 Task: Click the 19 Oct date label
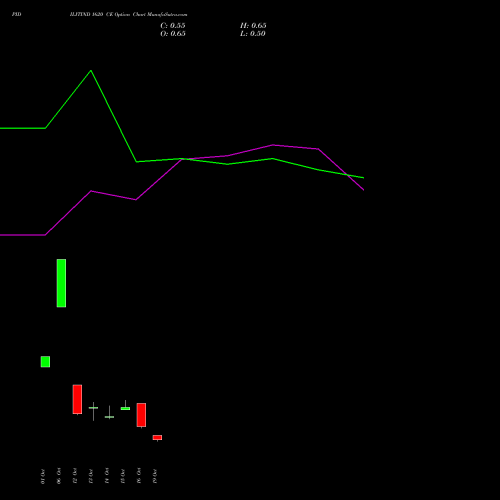point(155,476)
